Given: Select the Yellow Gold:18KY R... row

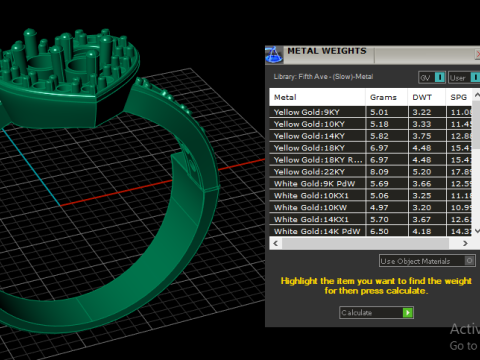Looking at the screenshot, I should pyautogui.click(x=370, y=160).
